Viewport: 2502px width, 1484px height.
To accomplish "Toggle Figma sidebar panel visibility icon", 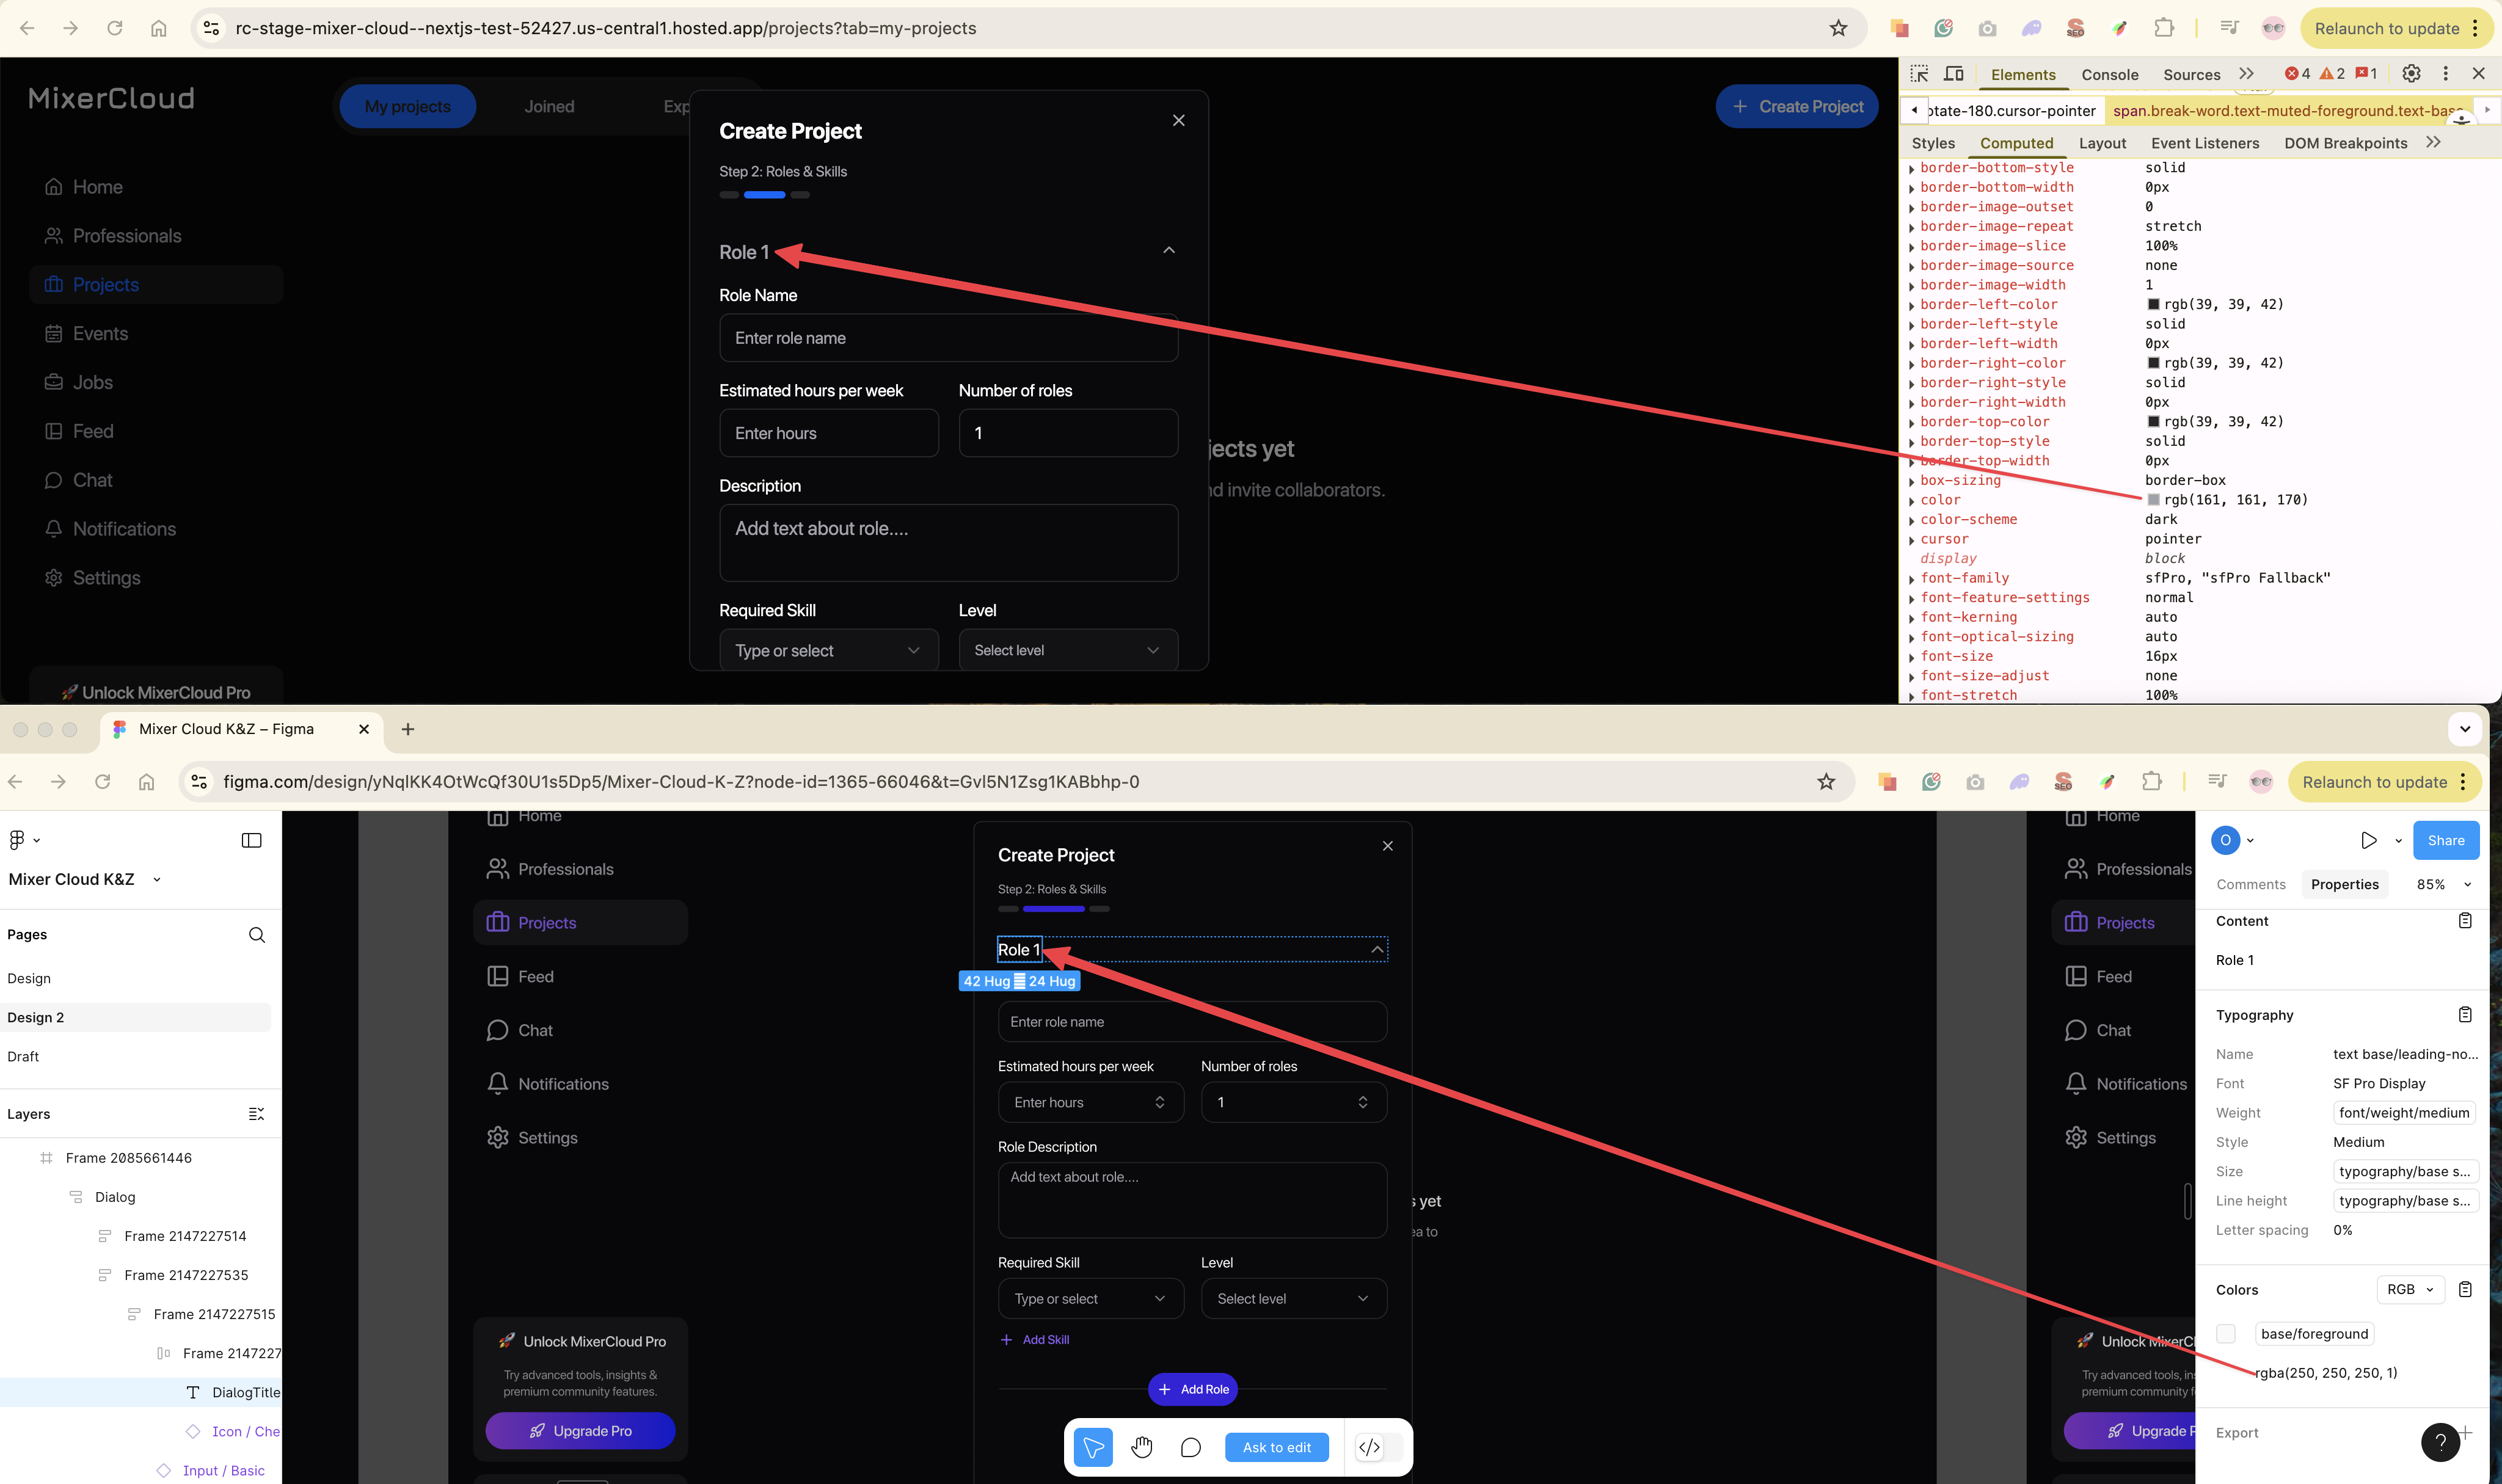I will (x=252, y=840).
